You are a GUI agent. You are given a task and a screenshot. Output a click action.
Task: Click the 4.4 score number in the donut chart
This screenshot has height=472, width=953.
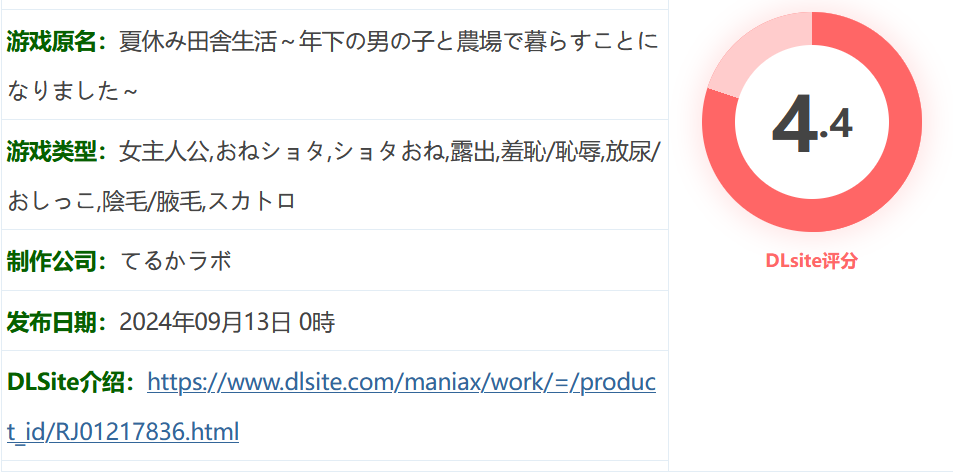point(812,124)
